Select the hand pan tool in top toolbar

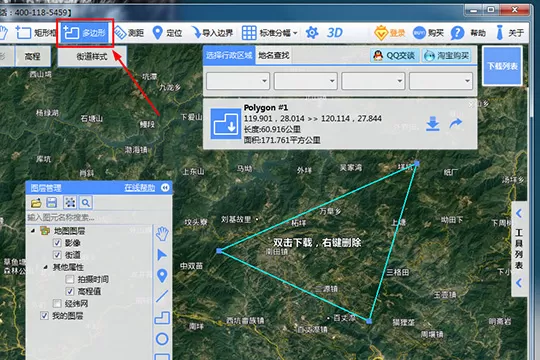tap(3, 33)
